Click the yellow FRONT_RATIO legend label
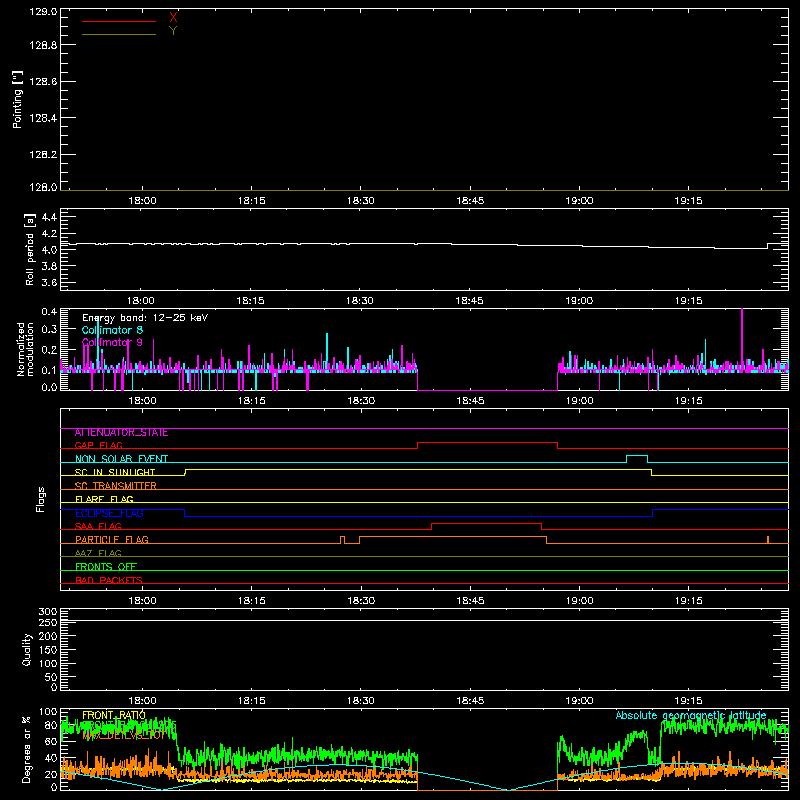This screenshot has width=800, height=800. 113,715
